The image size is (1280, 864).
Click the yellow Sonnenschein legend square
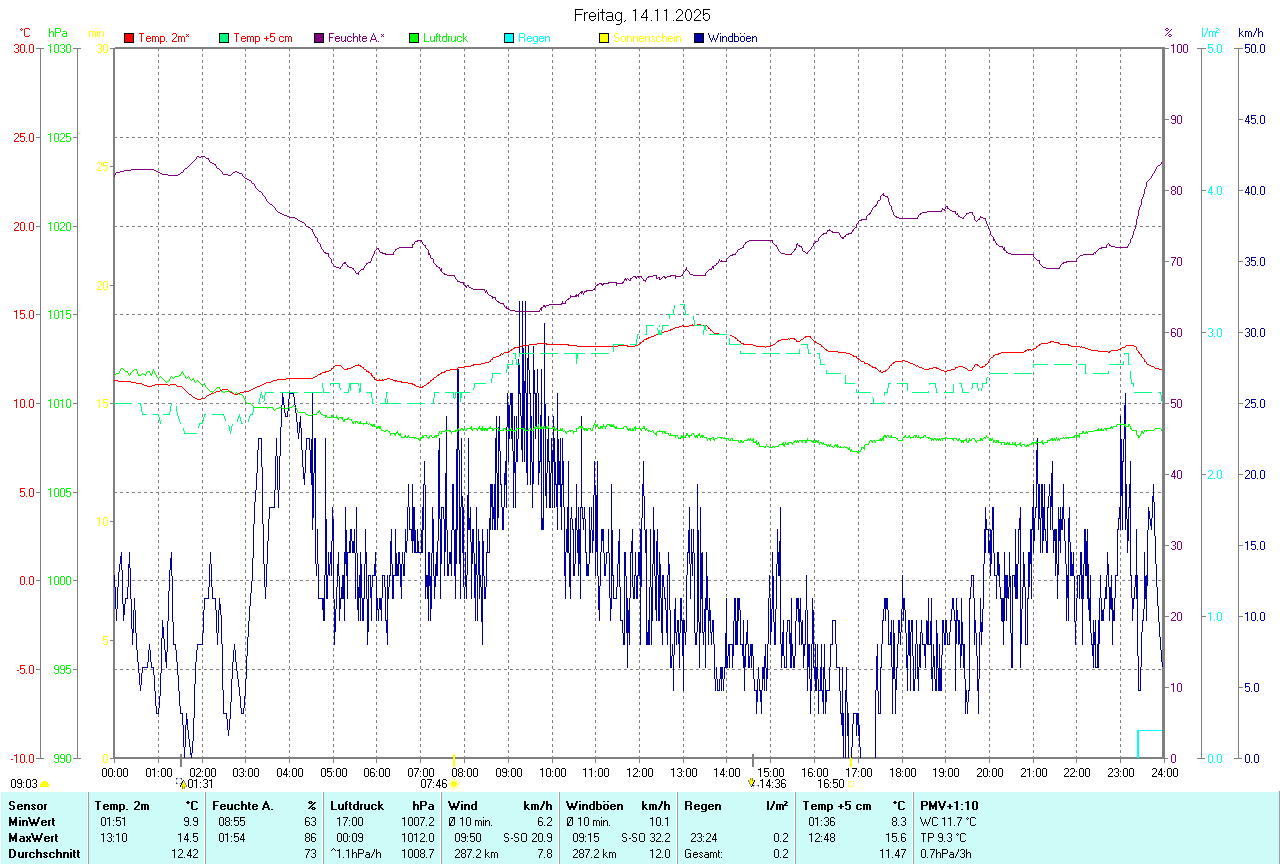tap(604, 38)
